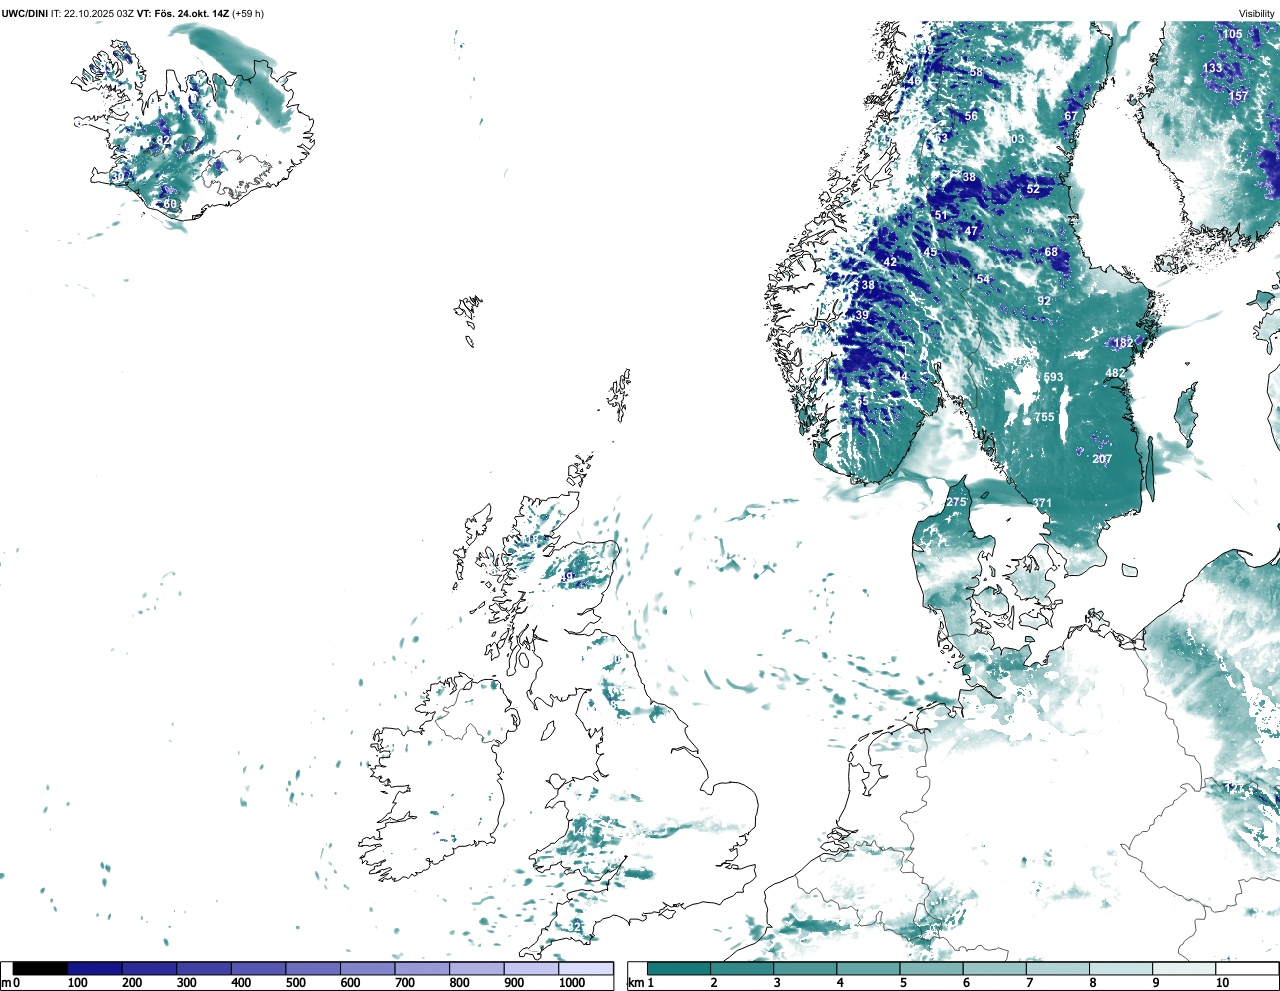Click the 51 visibility value on map

point(940,215)
